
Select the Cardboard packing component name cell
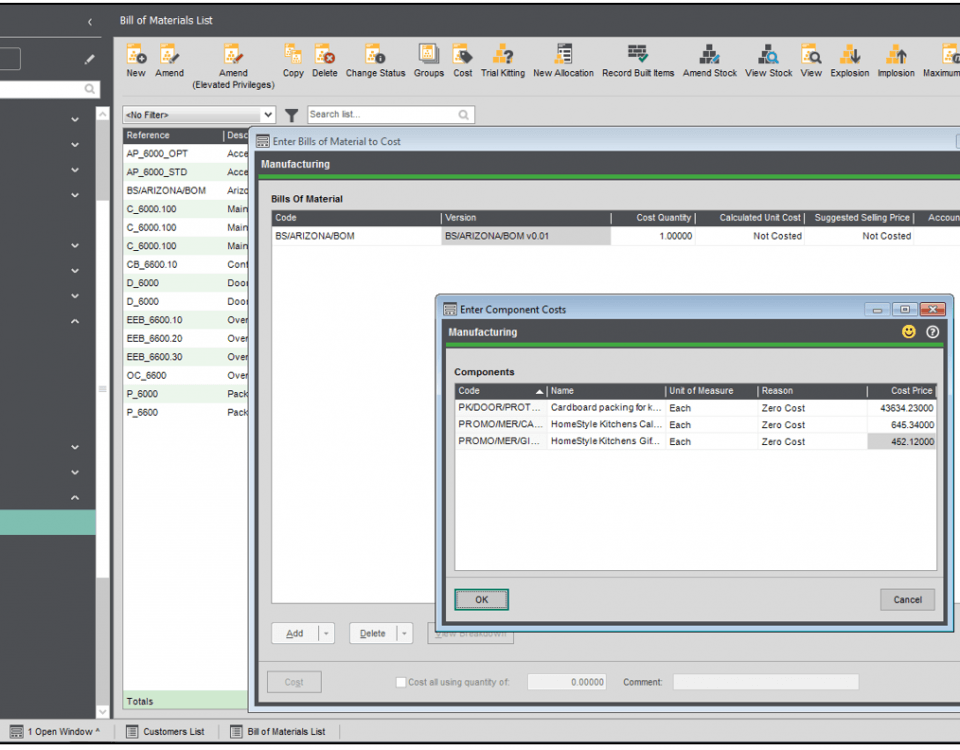tap(606, 408)
